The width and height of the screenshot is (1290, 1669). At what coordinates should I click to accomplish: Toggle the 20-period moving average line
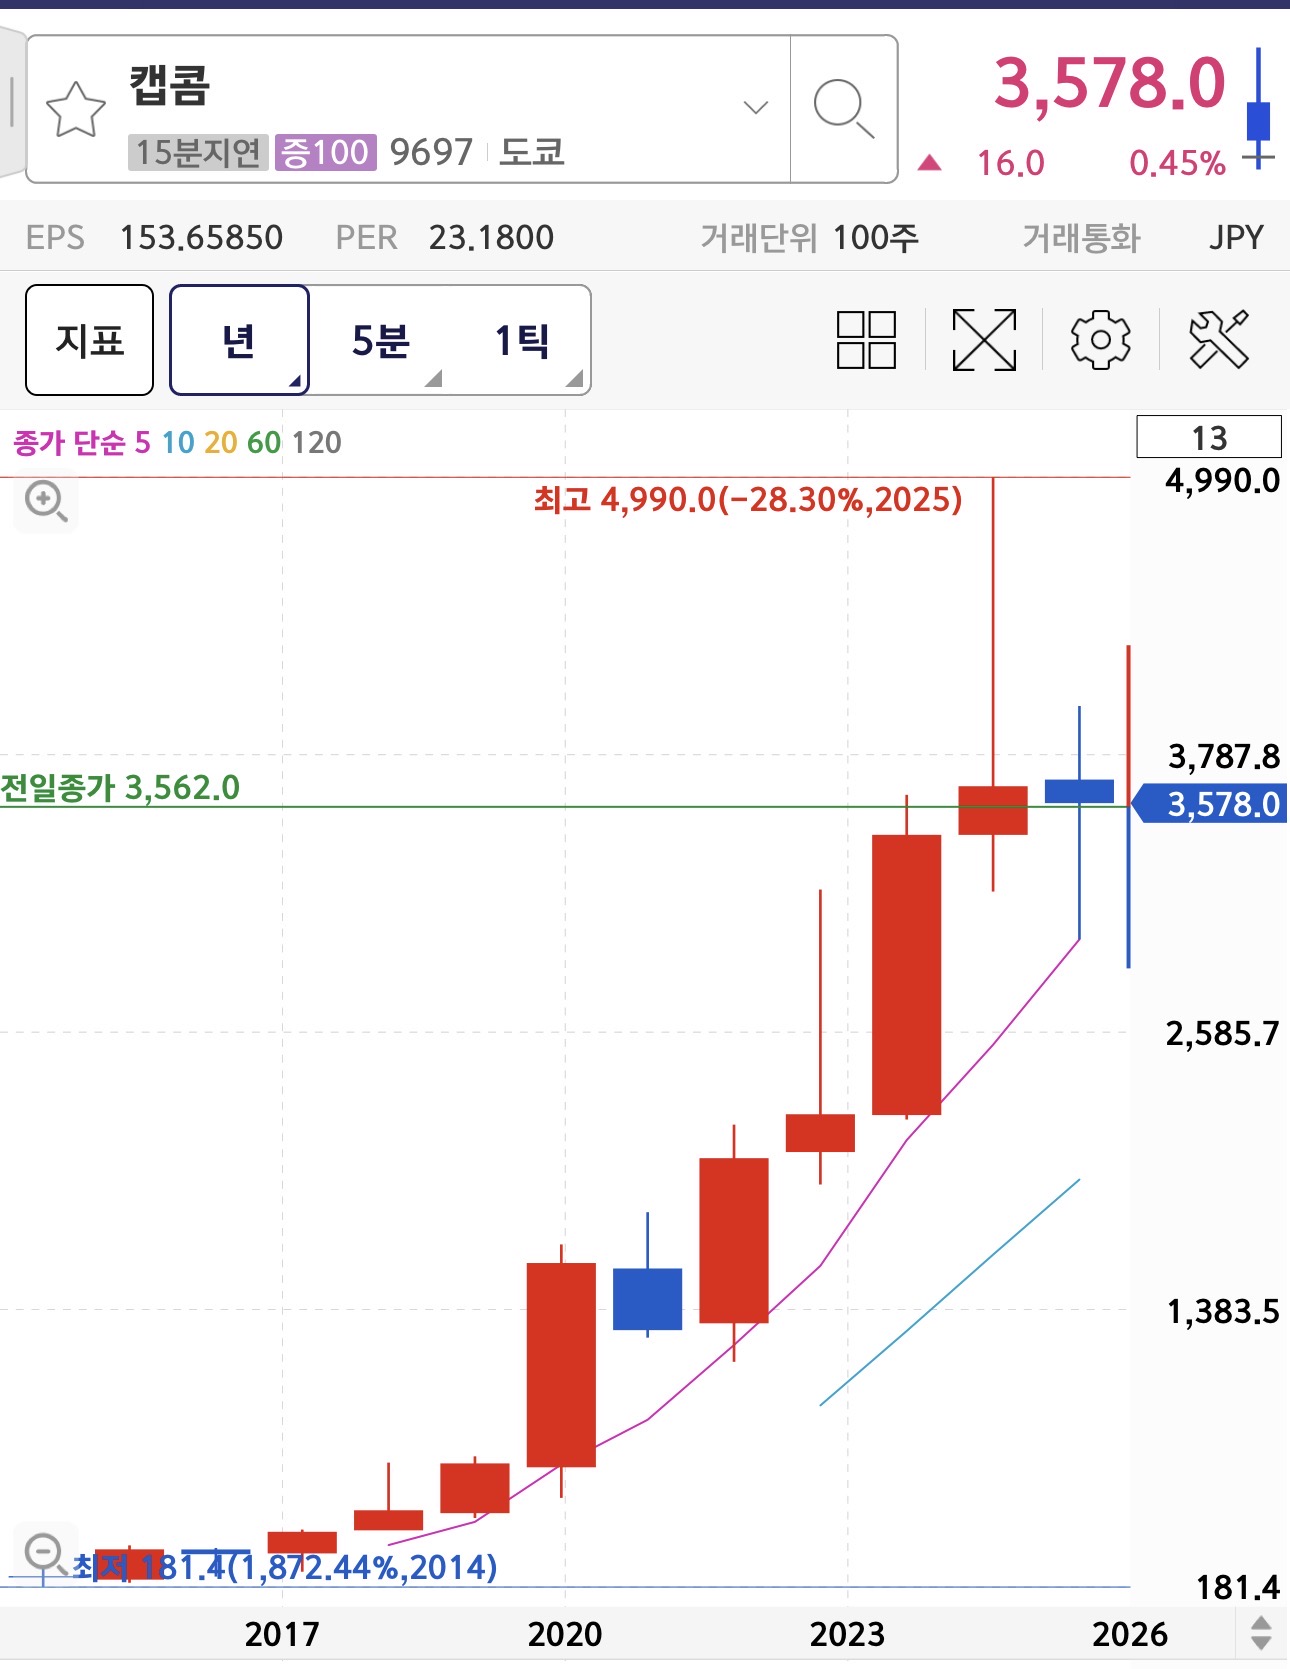tap(220, 442)
